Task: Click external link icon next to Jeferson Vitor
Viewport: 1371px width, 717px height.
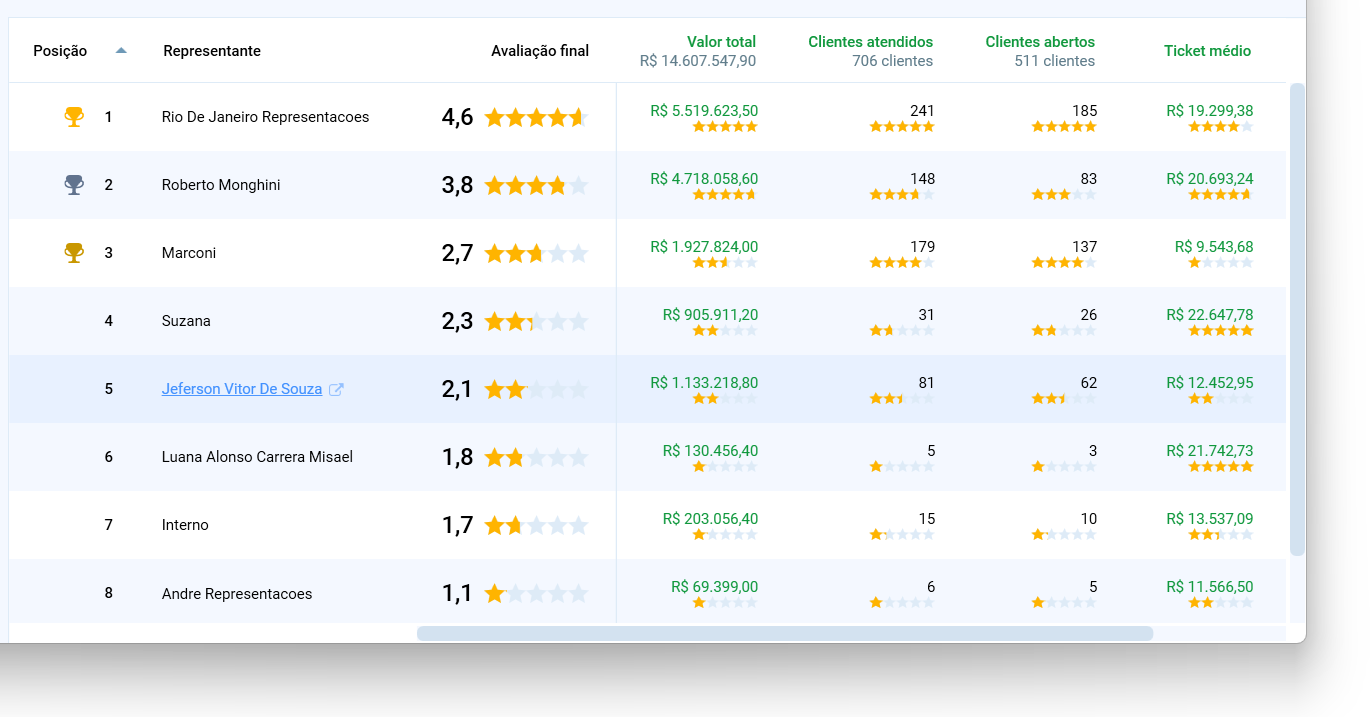Action: [337, 389]
